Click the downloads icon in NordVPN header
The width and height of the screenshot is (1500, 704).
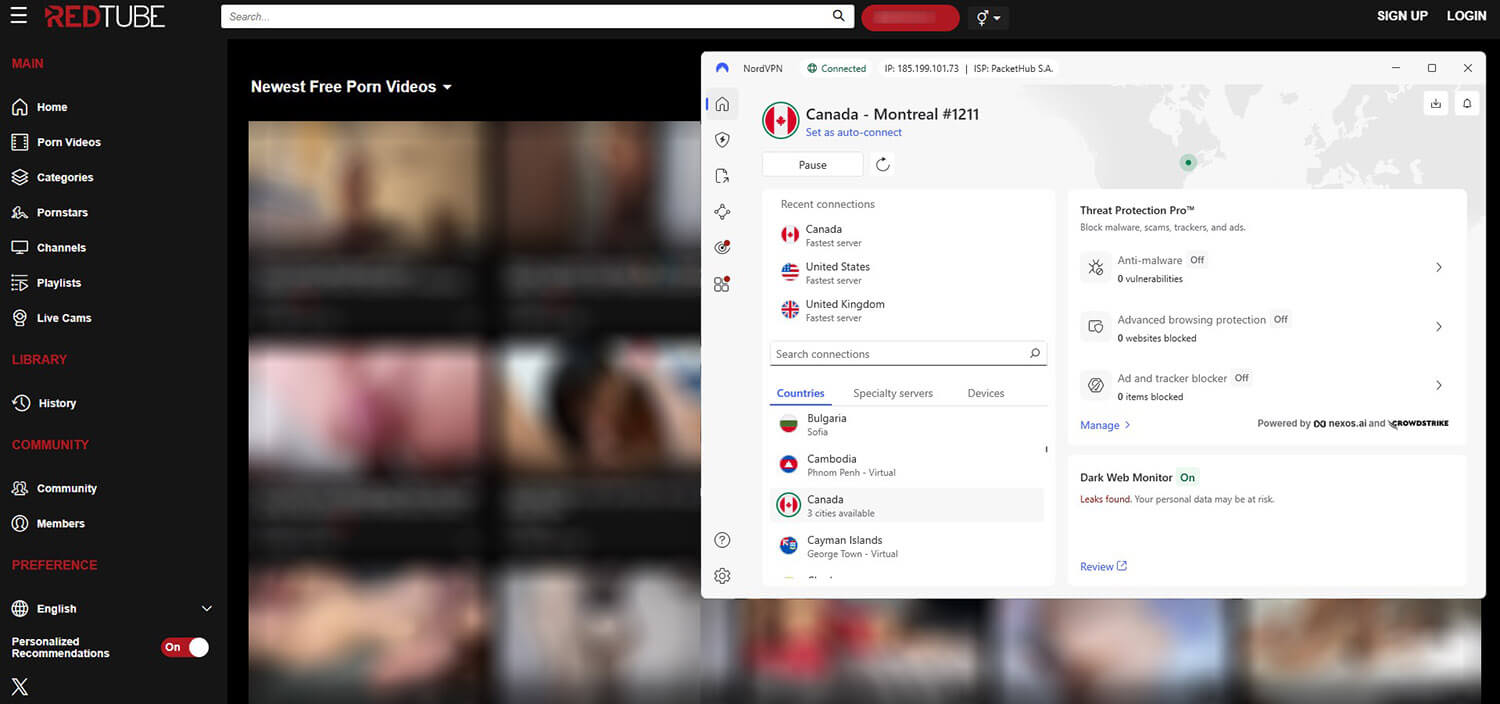(x=1436, y=103)
